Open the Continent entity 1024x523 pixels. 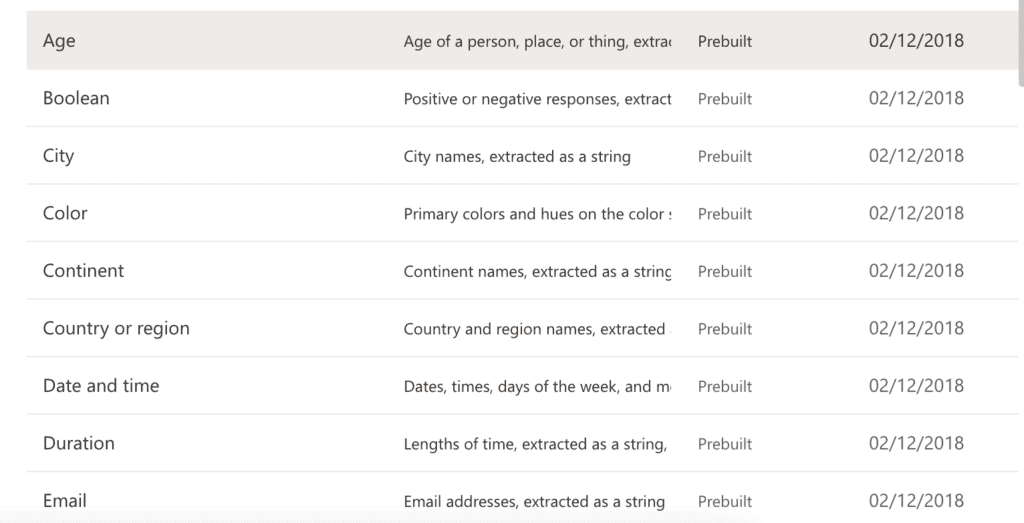[x=83, y=270]
